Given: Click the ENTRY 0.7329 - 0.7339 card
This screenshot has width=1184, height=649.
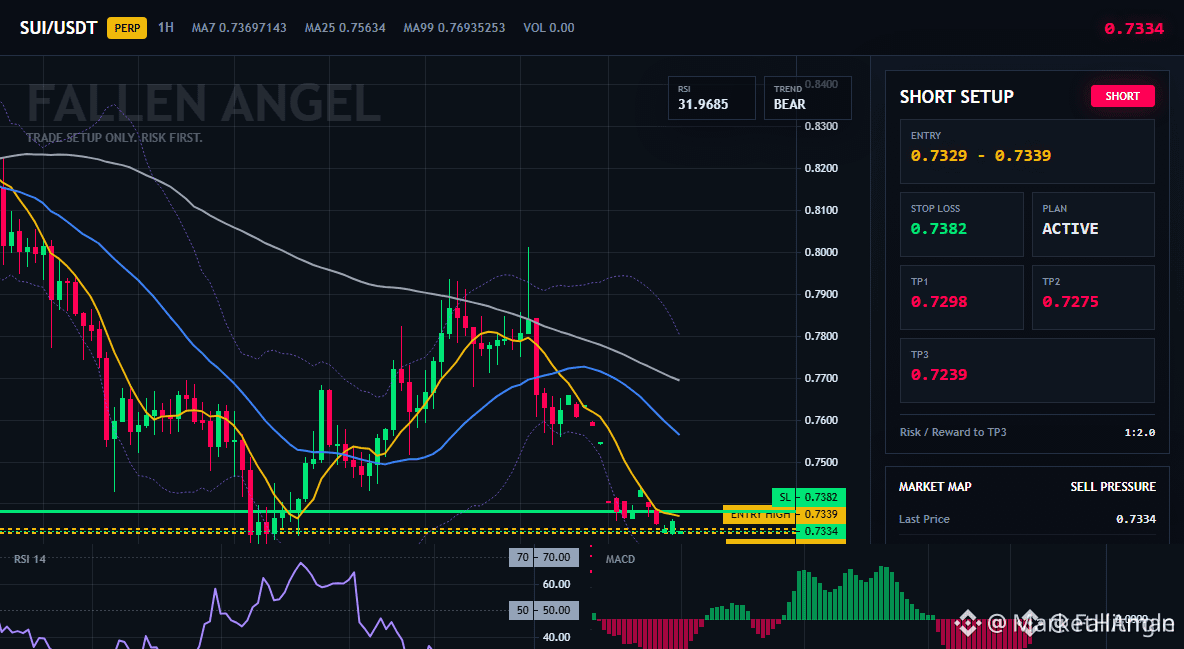Looking at the screenshot, I should (x=1027, y=151).
